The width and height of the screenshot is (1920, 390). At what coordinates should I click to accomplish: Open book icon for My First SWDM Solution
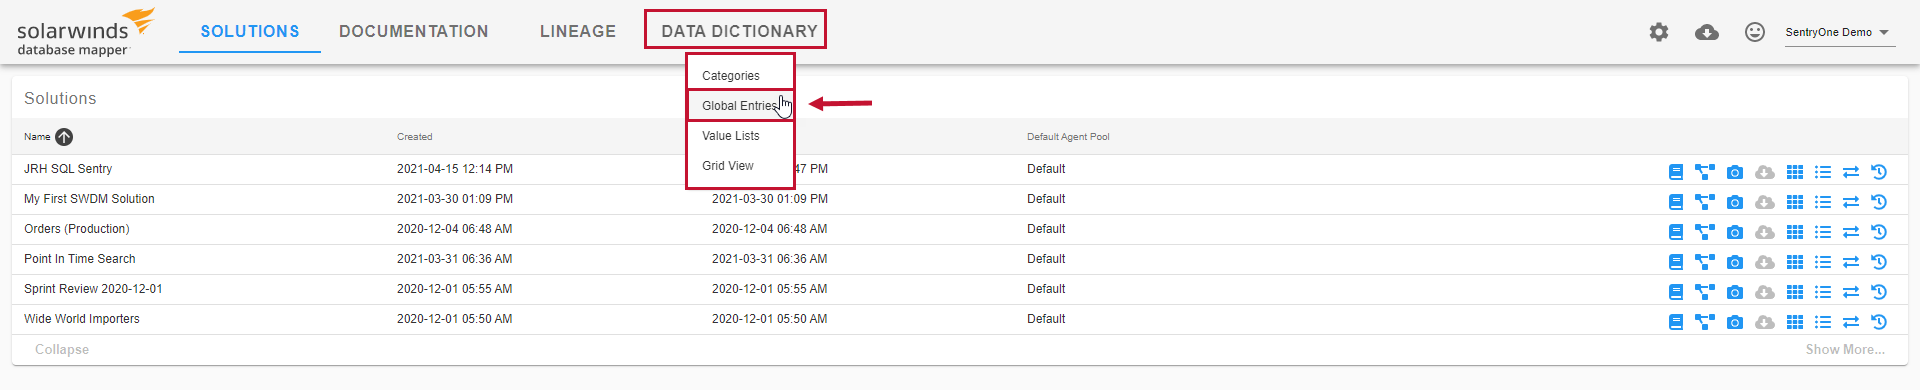[1676, 202]
